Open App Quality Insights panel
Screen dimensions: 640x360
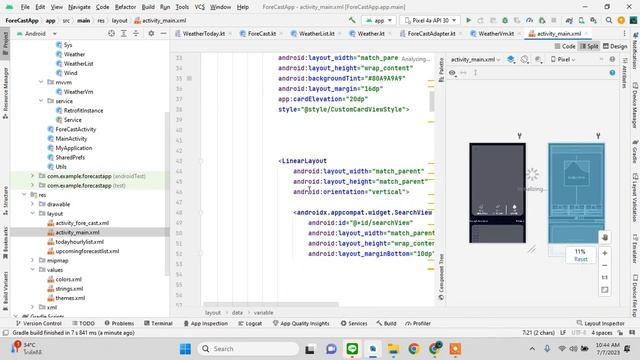(301, 323)
